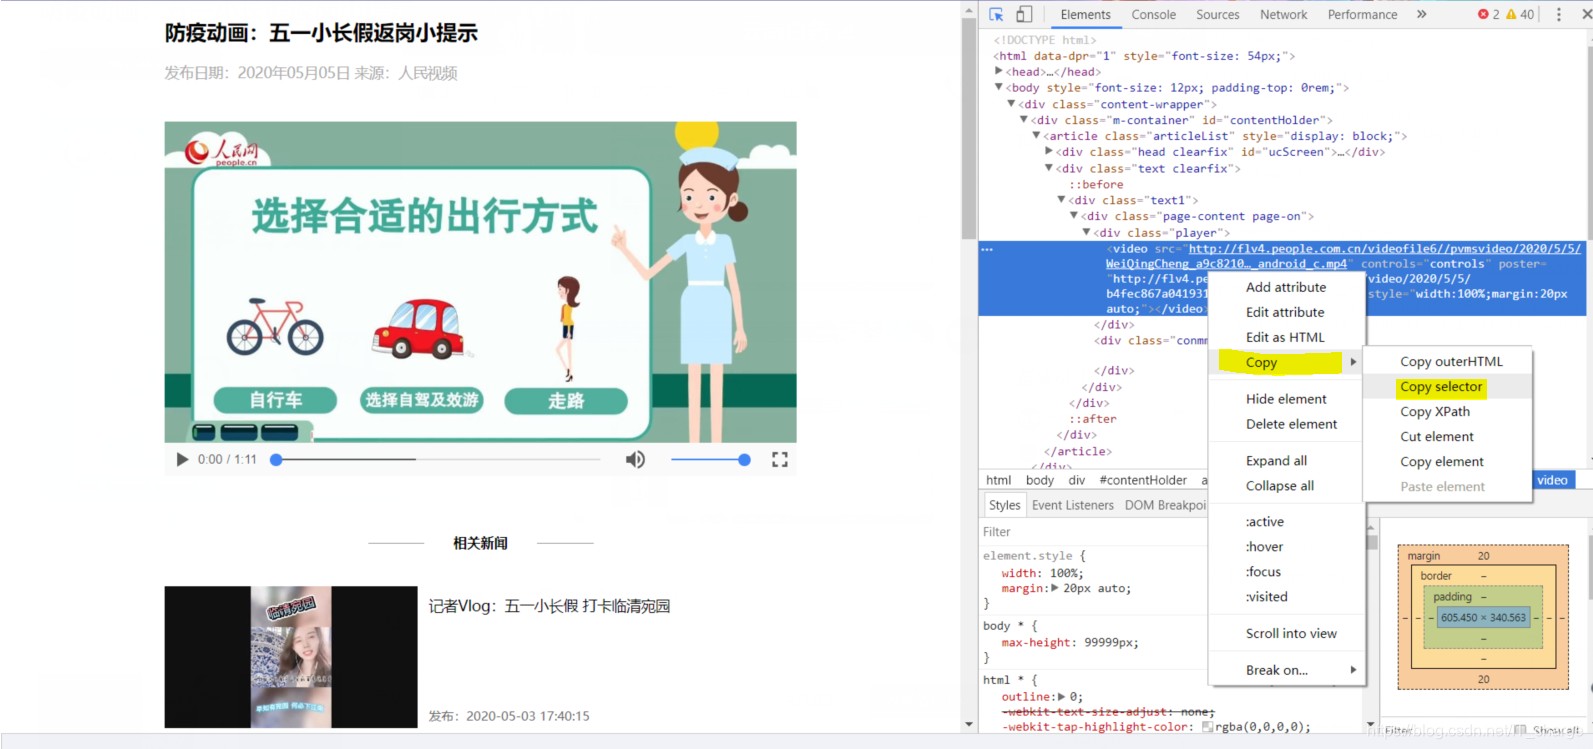Collapse the articleList article node
This screenshot has height=749, width=1593.
click(1036, 136)
